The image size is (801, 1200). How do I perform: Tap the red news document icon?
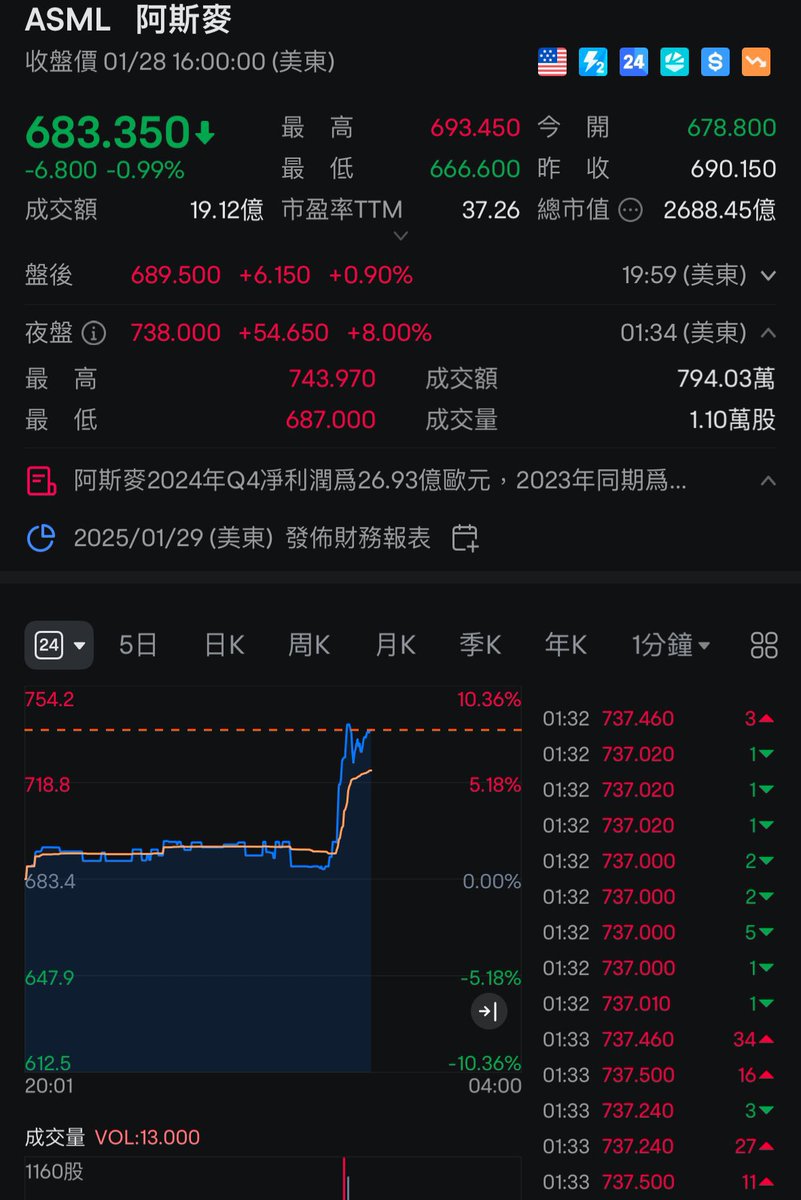tap(40, 481)
